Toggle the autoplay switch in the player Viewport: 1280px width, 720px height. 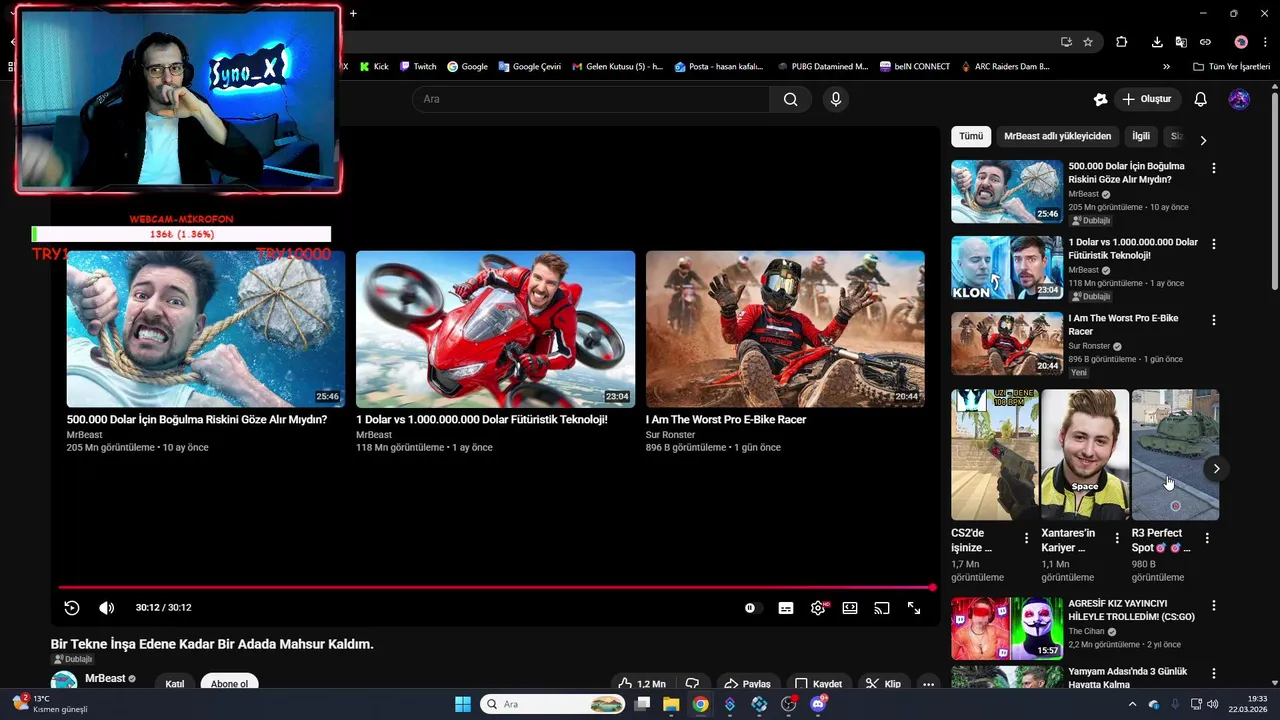tap(753, 608)
